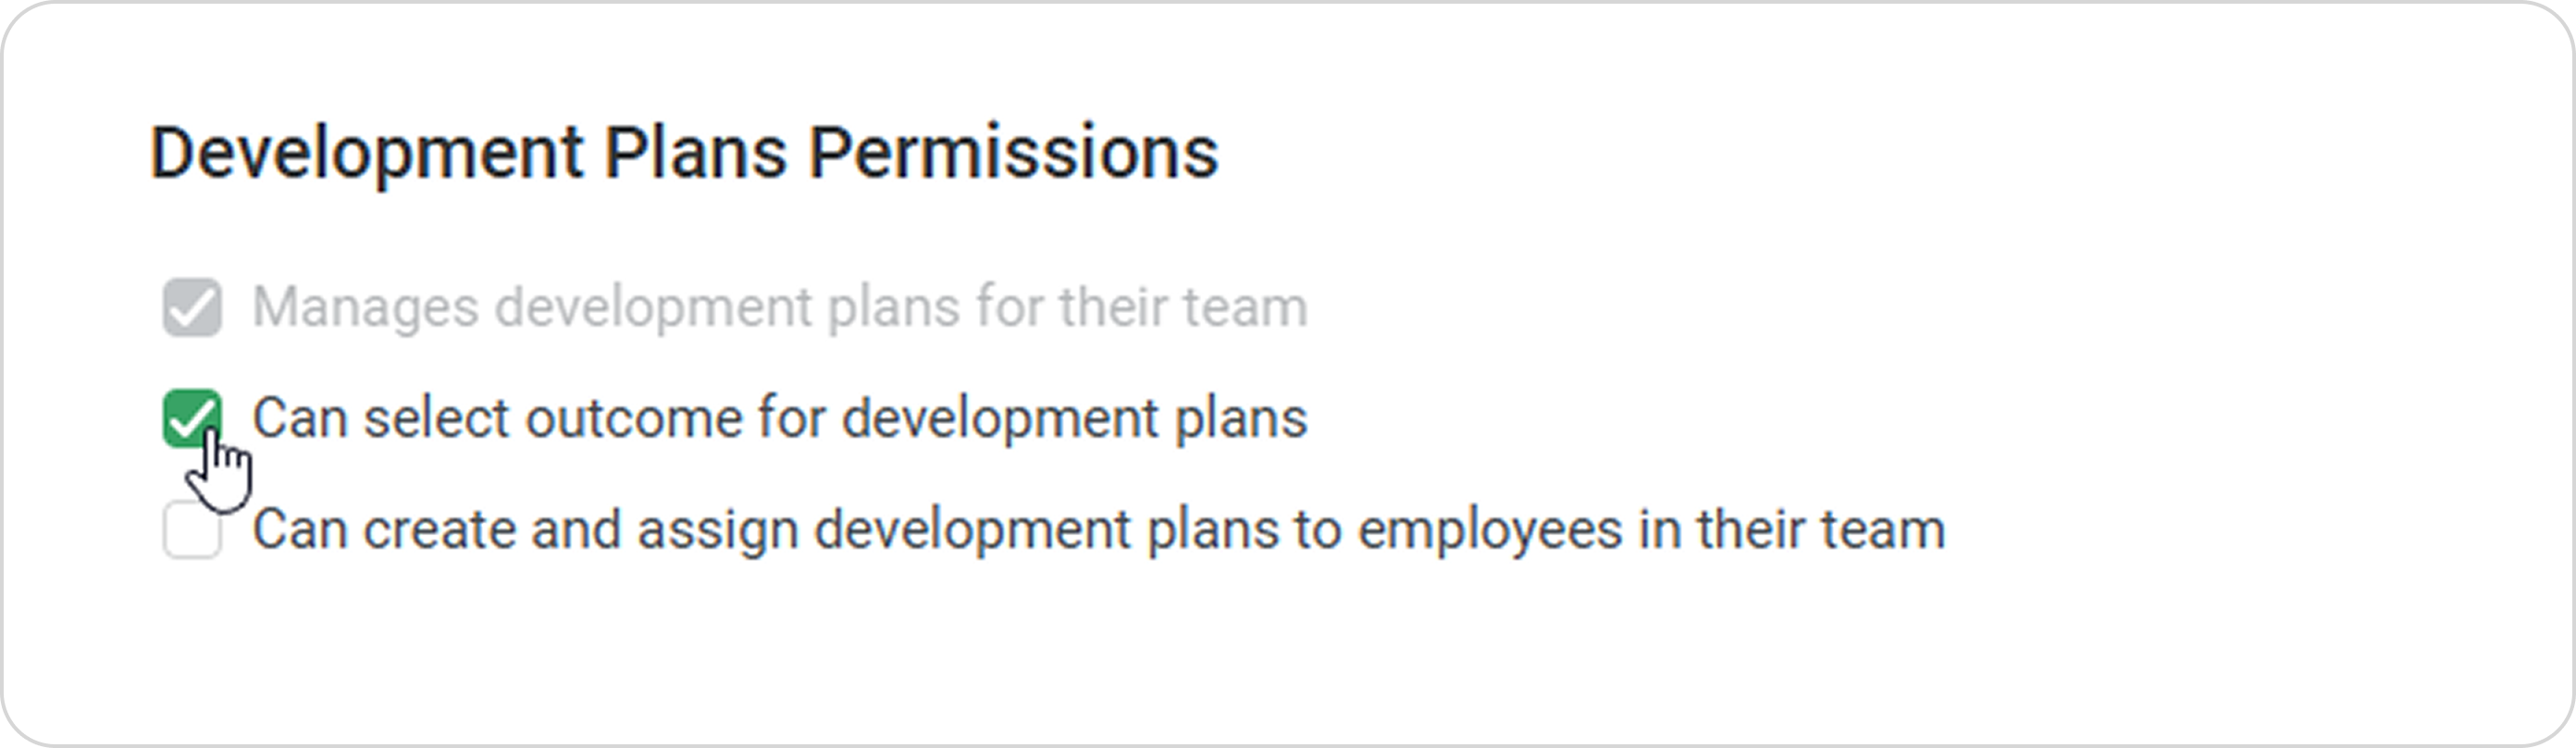Click the word 'Permissions' in the title

tap(1013, 154)
